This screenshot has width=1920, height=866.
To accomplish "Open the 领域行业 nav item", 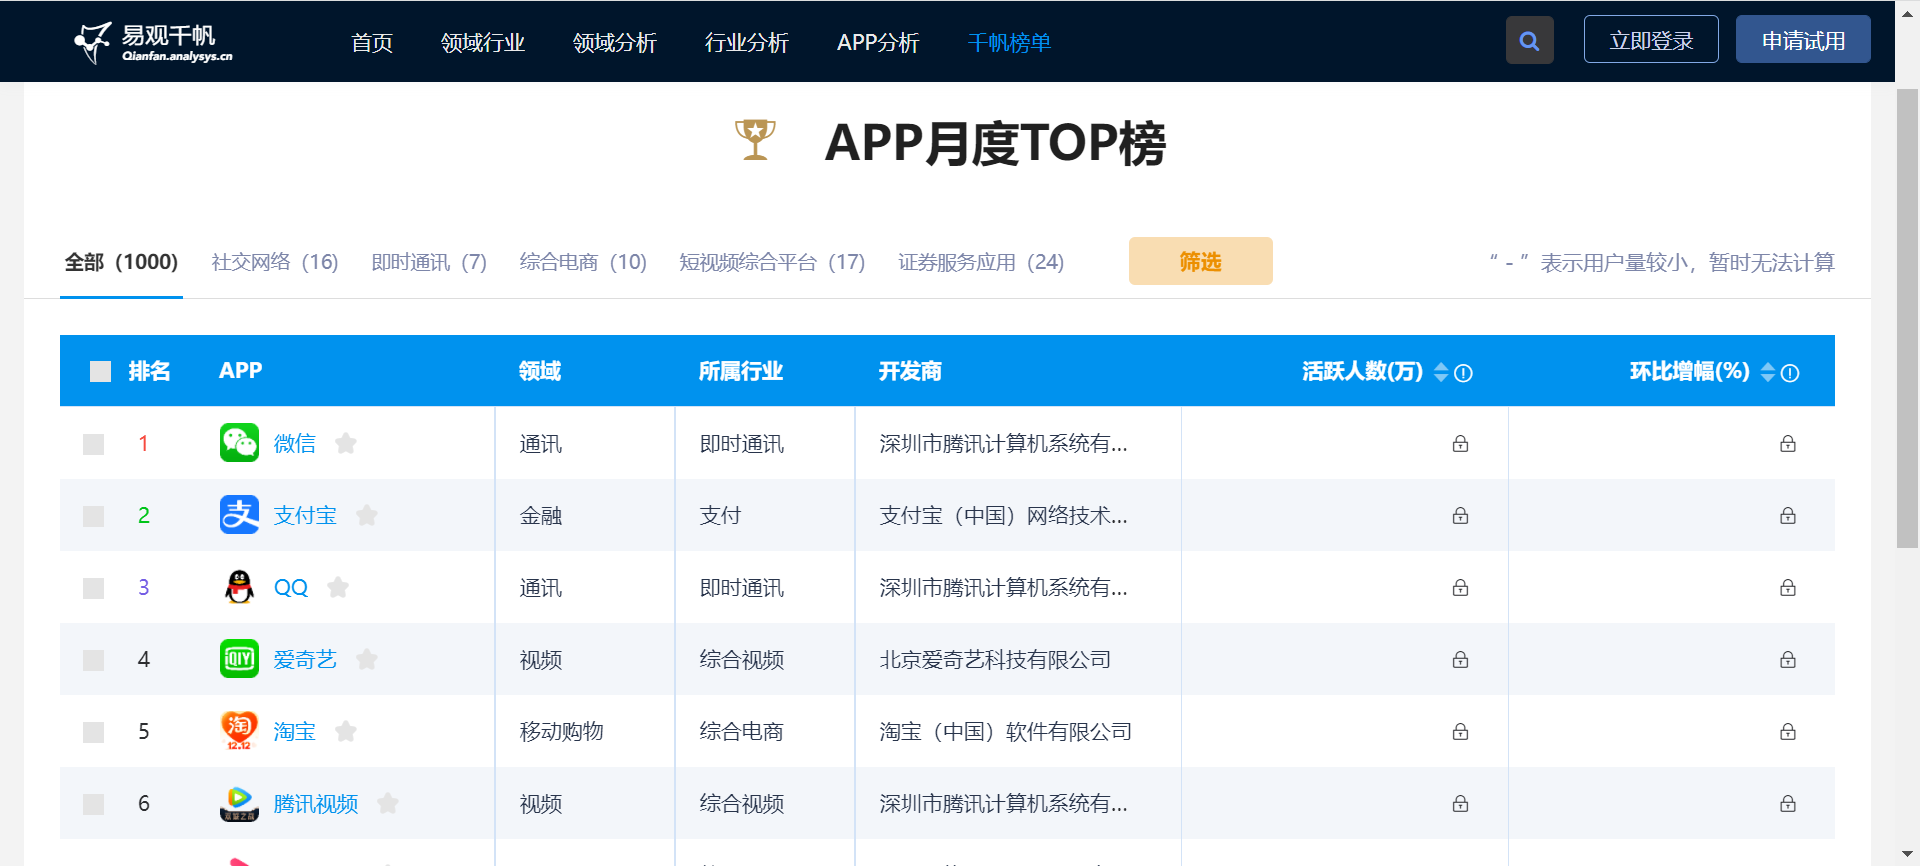I will (483, 43).
